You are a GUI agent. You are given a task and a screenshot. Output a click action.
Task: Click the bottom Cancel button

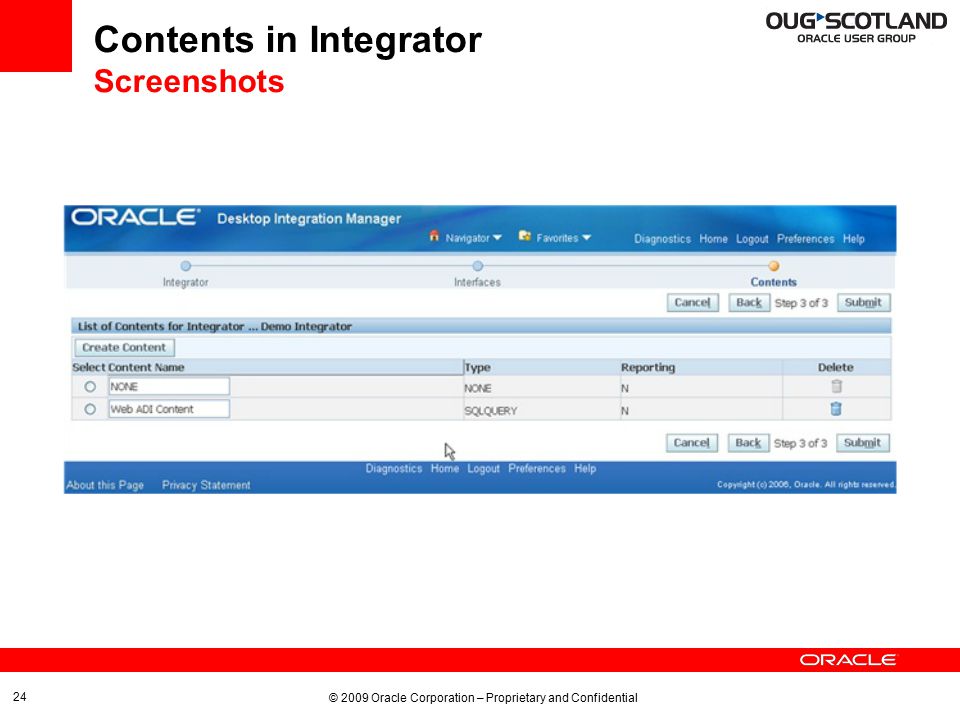692,443
